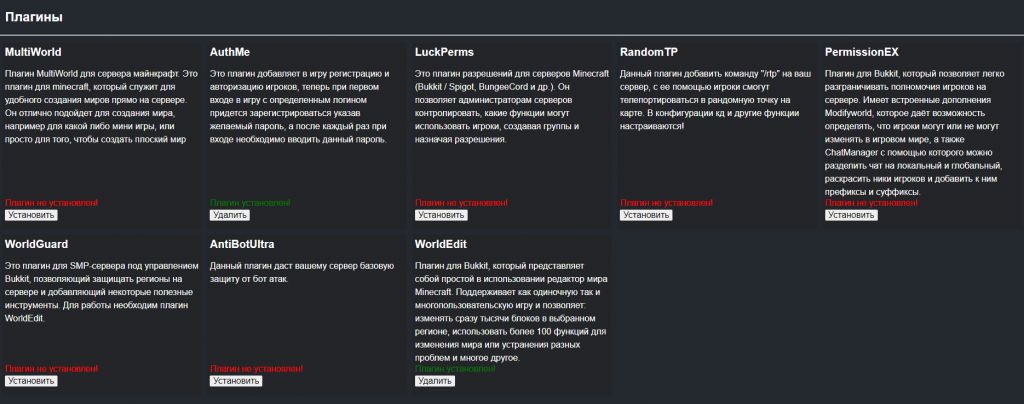Install the RandomTP plugin
Viewport: 1024px width, 404px height.
pyautogui.click(x=646, y=215)
